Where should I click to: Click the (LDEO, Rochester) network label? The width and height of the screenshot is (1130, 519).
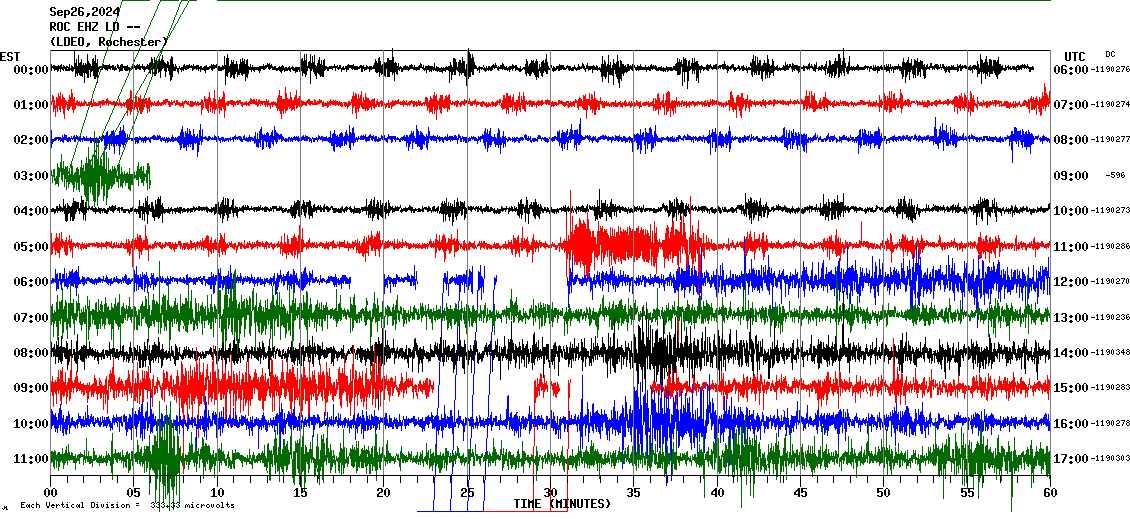[108, 42]
